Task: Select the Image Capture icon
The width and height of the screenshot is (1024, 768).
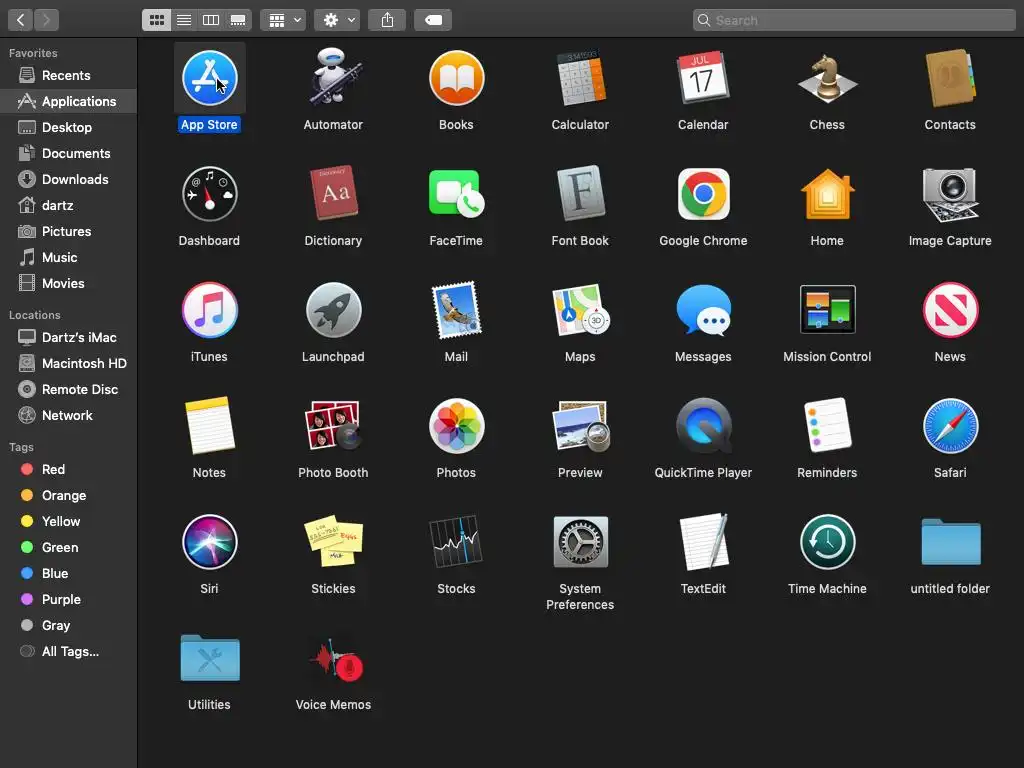Action: pos(950,194)
